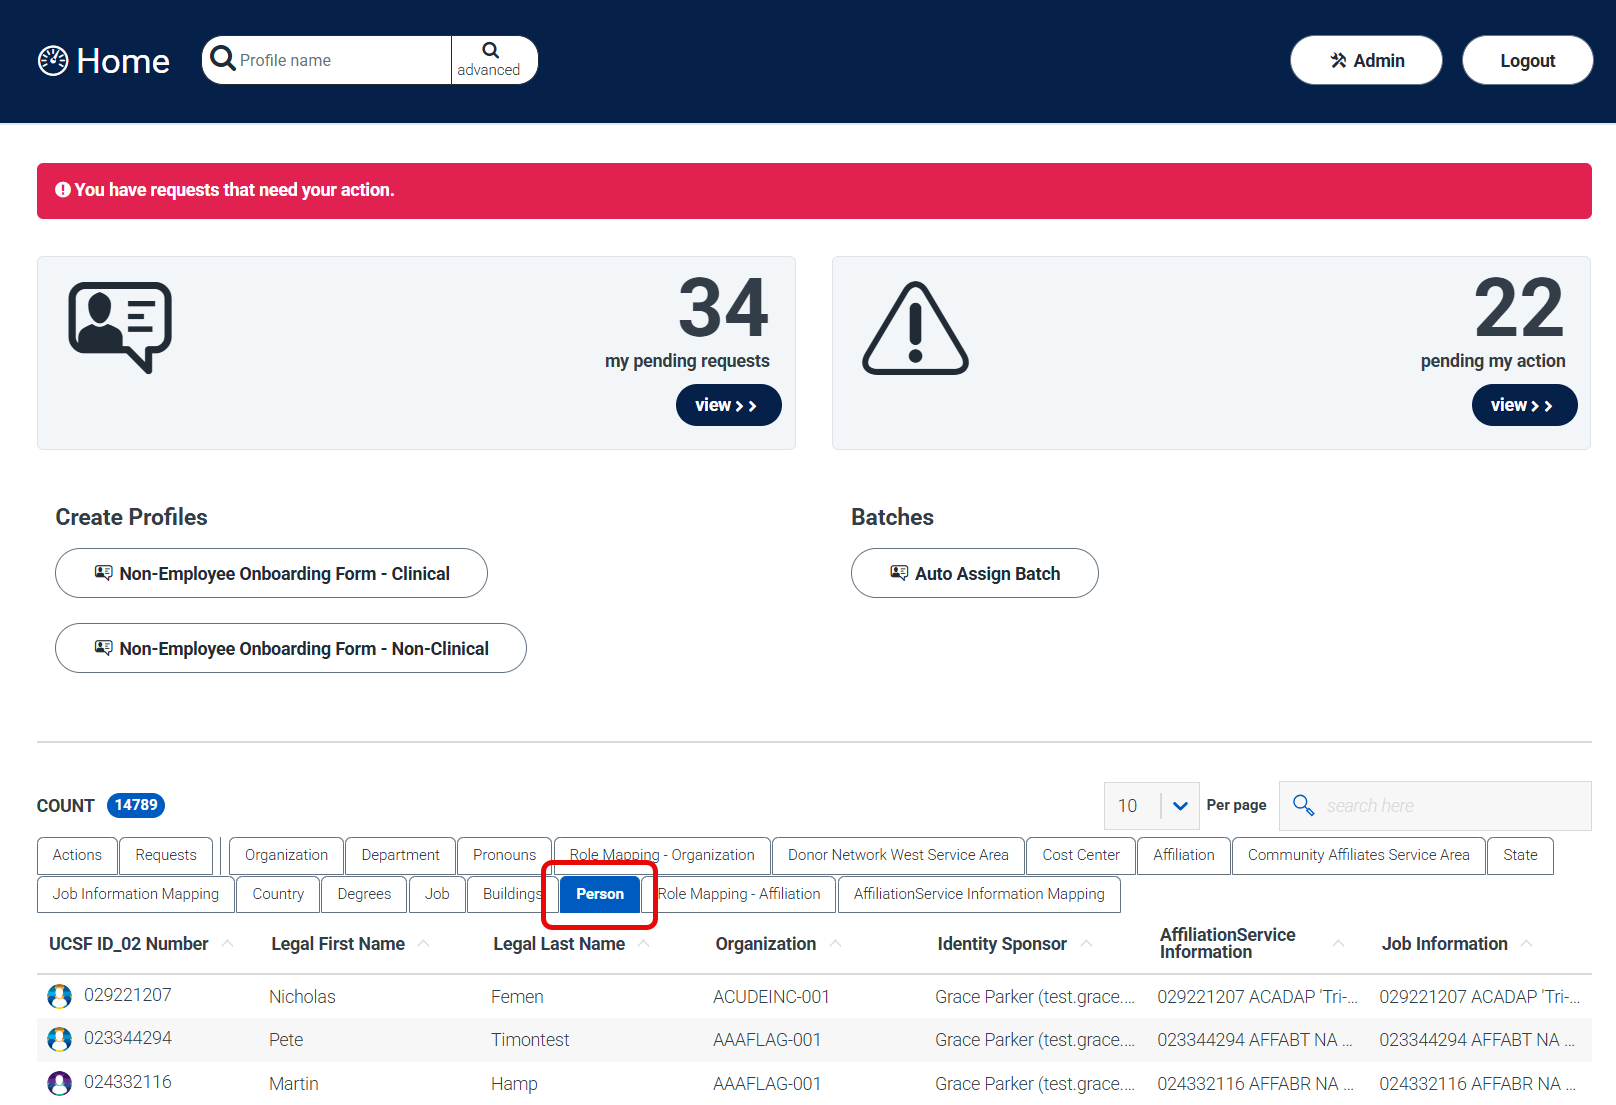Click the warning triangle icon on pending-action card
The width and height of the screenshot is (1616, 1105).
913,327
